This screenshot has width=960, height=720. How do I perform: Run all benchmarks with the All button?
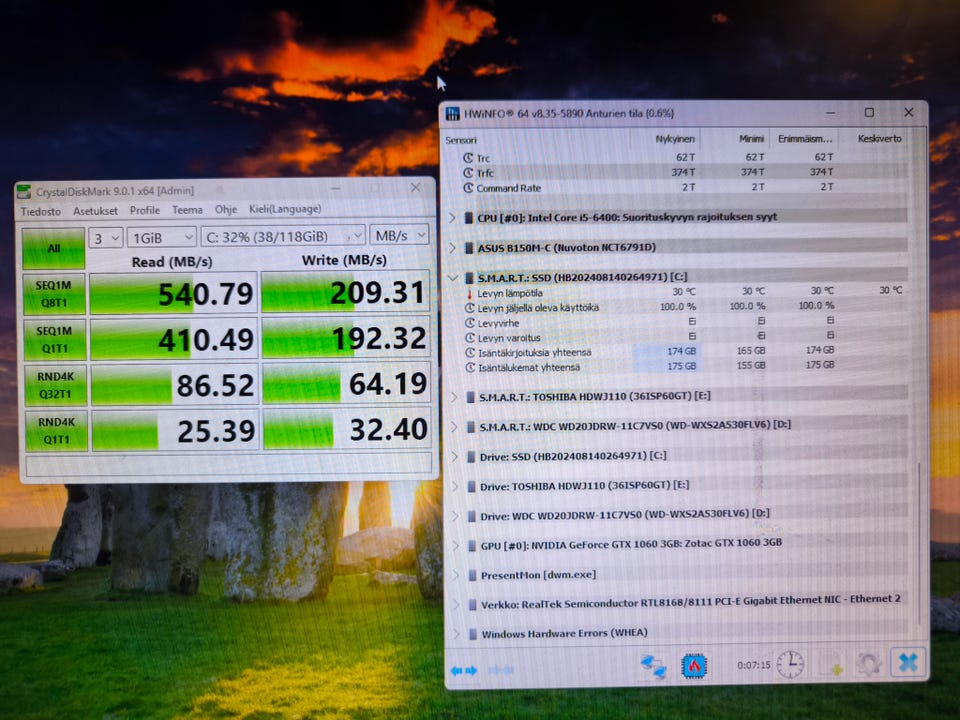53,249
